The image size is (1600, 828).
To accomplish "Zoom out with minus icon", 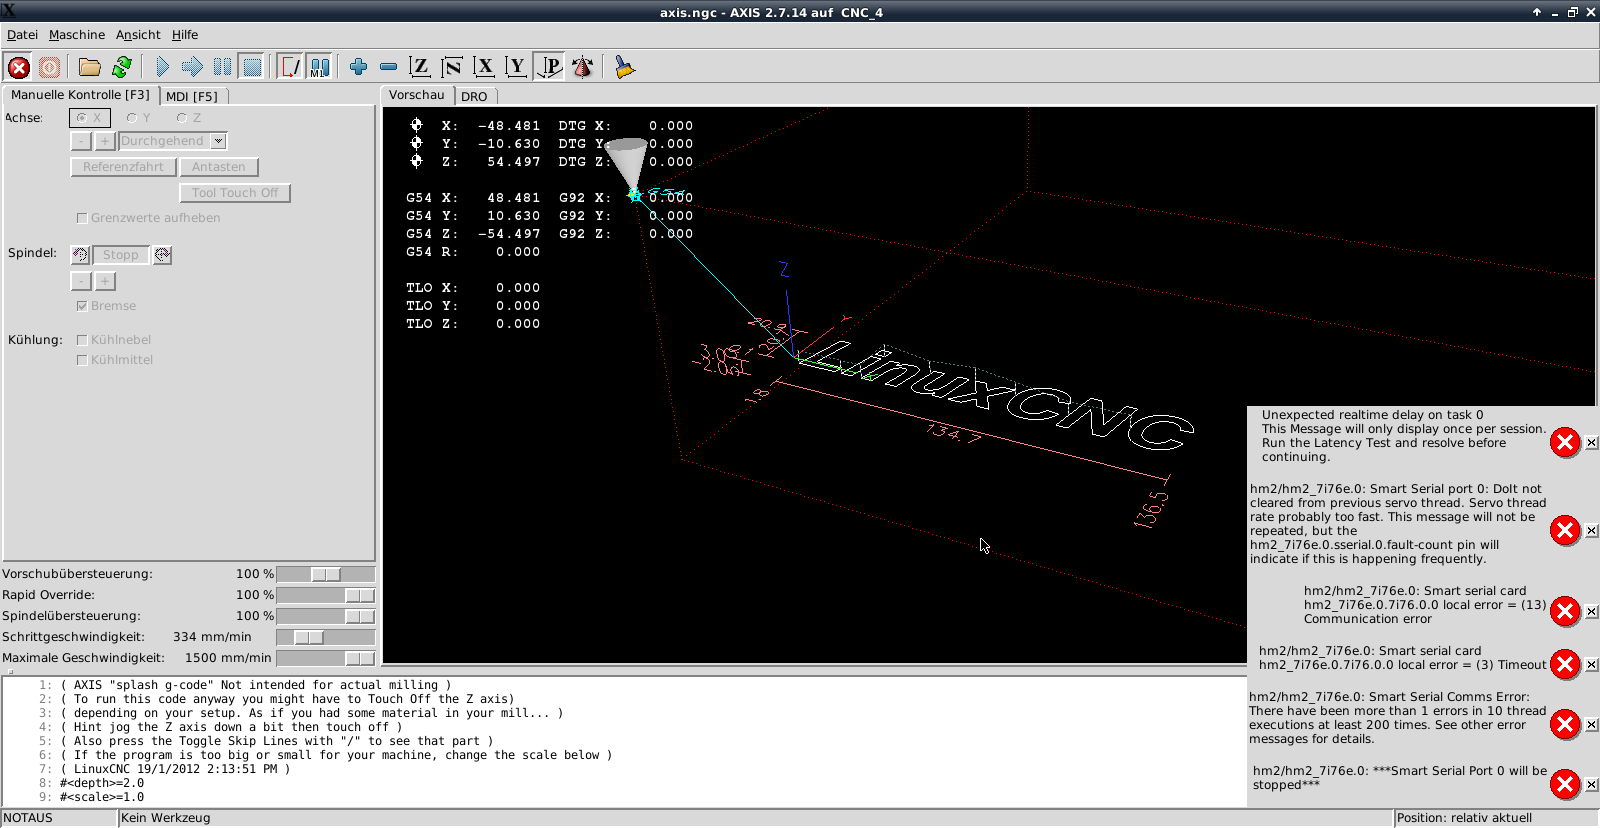I will point(389,67).
